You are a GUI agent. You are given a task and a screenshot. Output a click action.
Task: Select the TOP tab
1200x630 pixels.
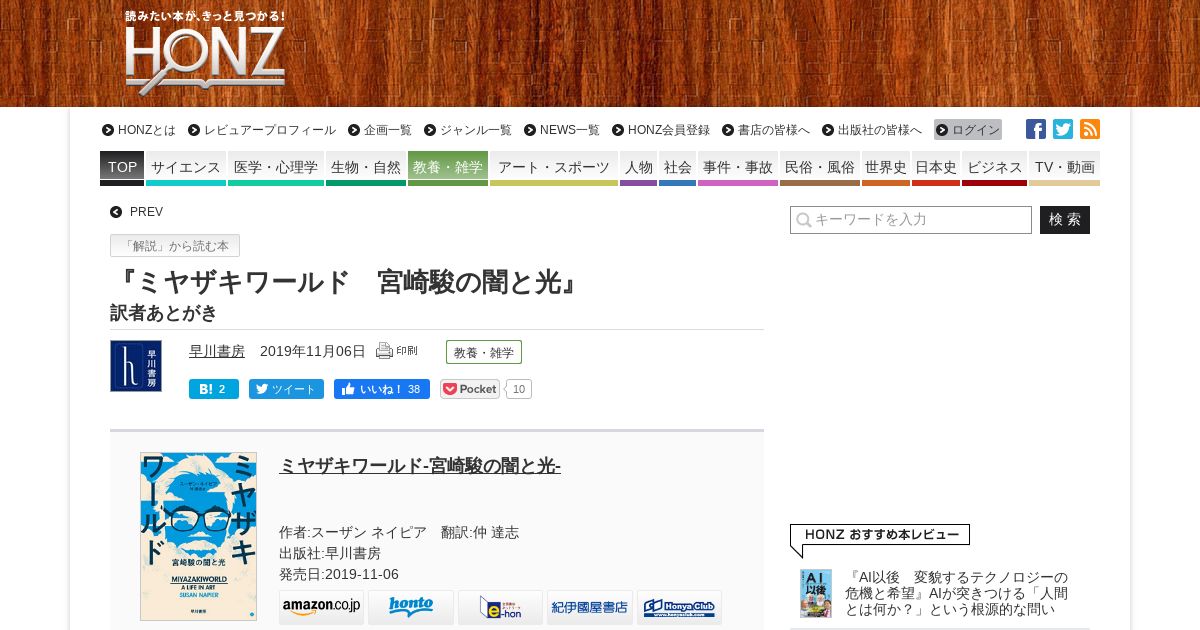tap(122, 168)
